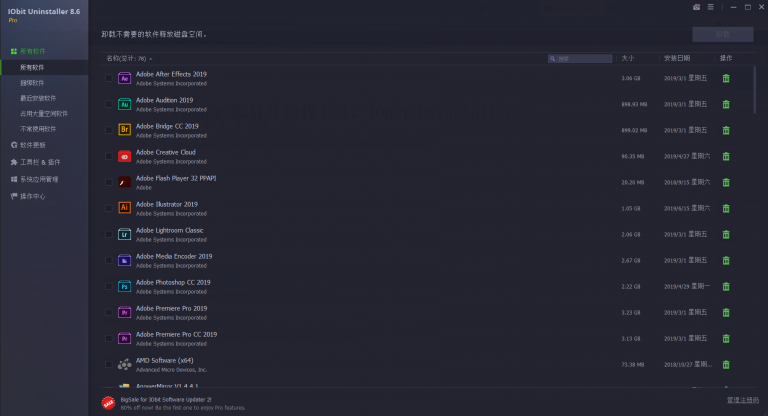Open the toolbox icon in the title bar
Screen dimensions: 768x416
click(696, 7)
